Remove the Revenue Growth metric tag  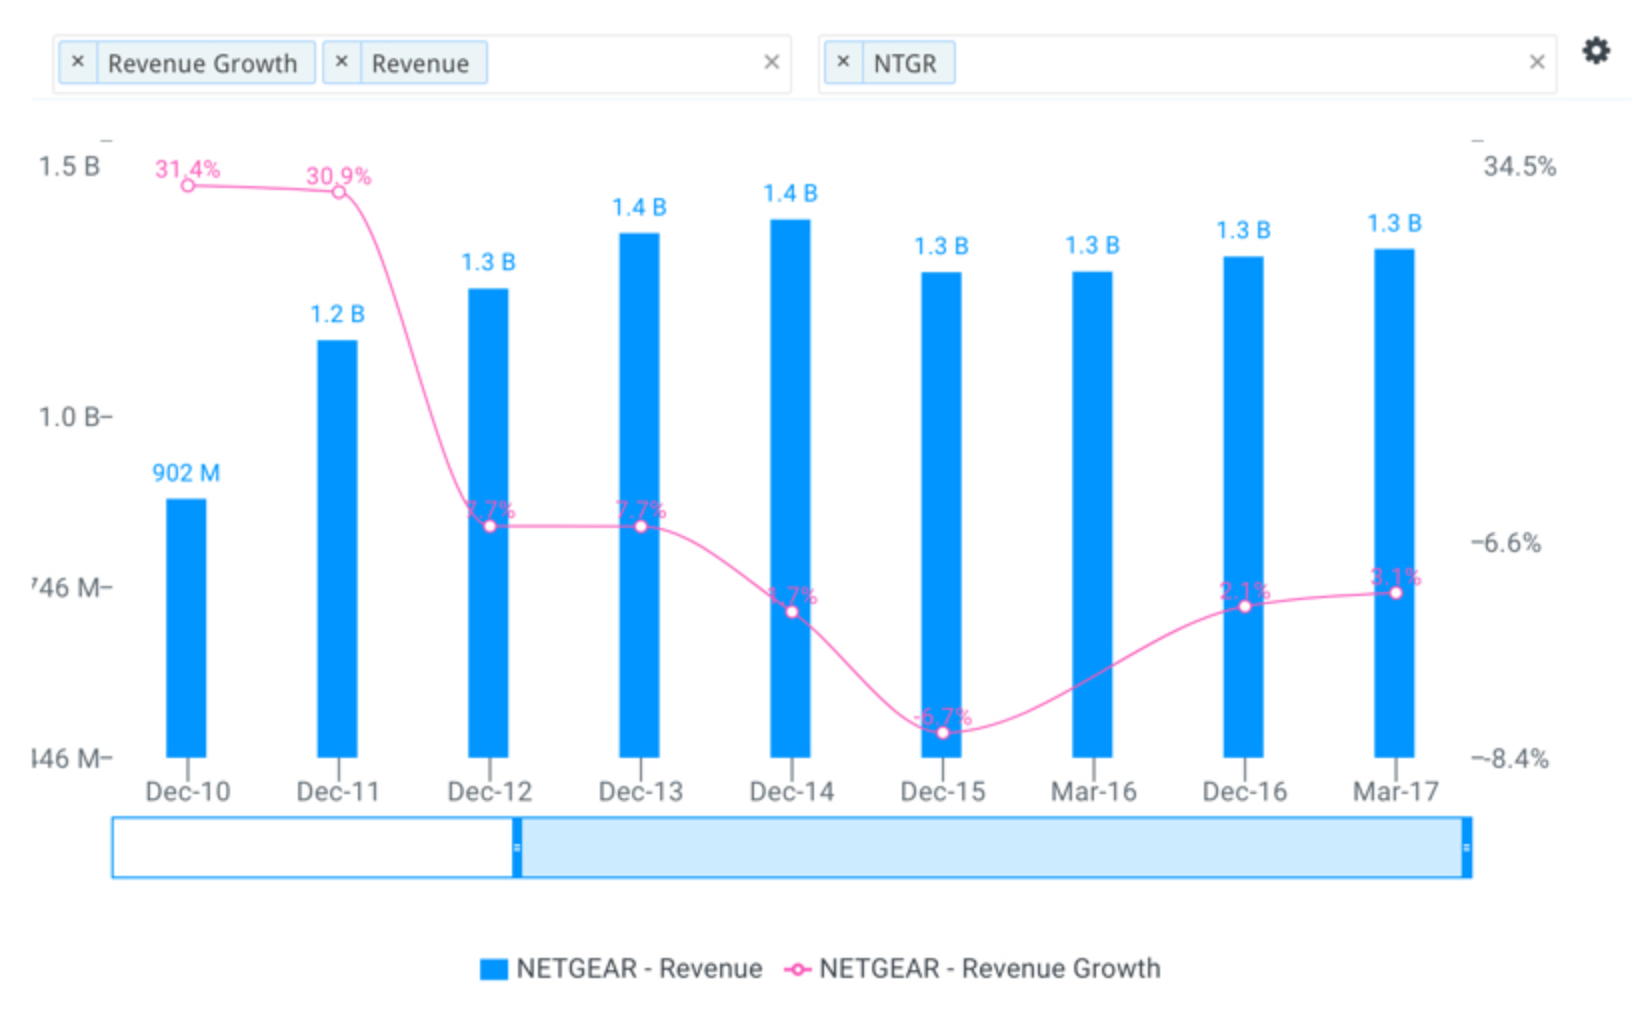click(x=78, y=62)
